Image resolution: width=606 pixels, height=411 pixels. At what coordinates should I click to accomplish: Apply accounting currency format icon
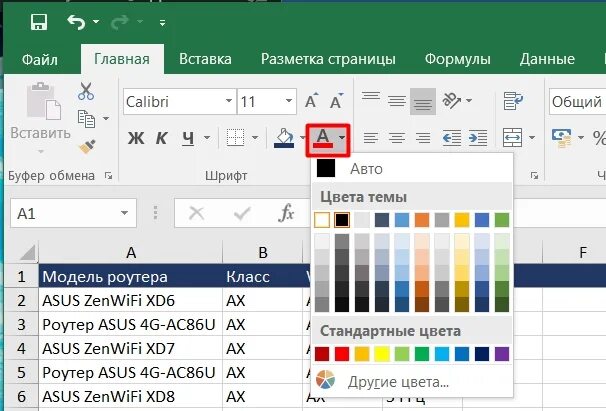coord(562,138)
